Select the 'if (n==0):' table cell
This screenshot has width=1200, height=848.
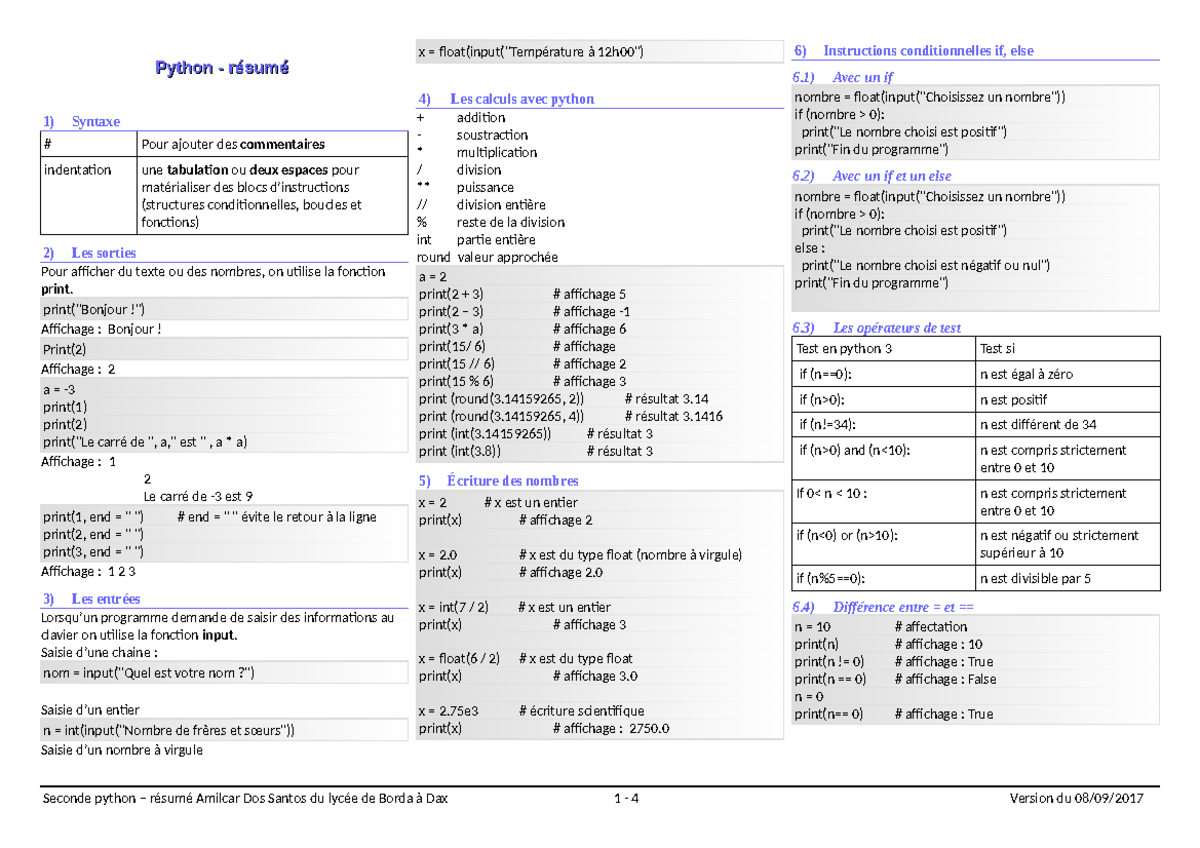pyautogui.click(x=826, y=374)
